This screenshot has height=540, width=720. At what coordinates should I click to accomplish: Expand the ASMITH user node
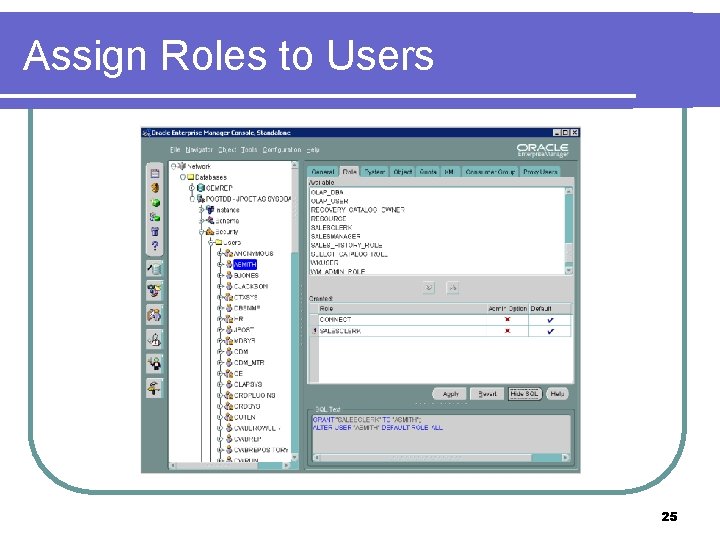(219, 264)
